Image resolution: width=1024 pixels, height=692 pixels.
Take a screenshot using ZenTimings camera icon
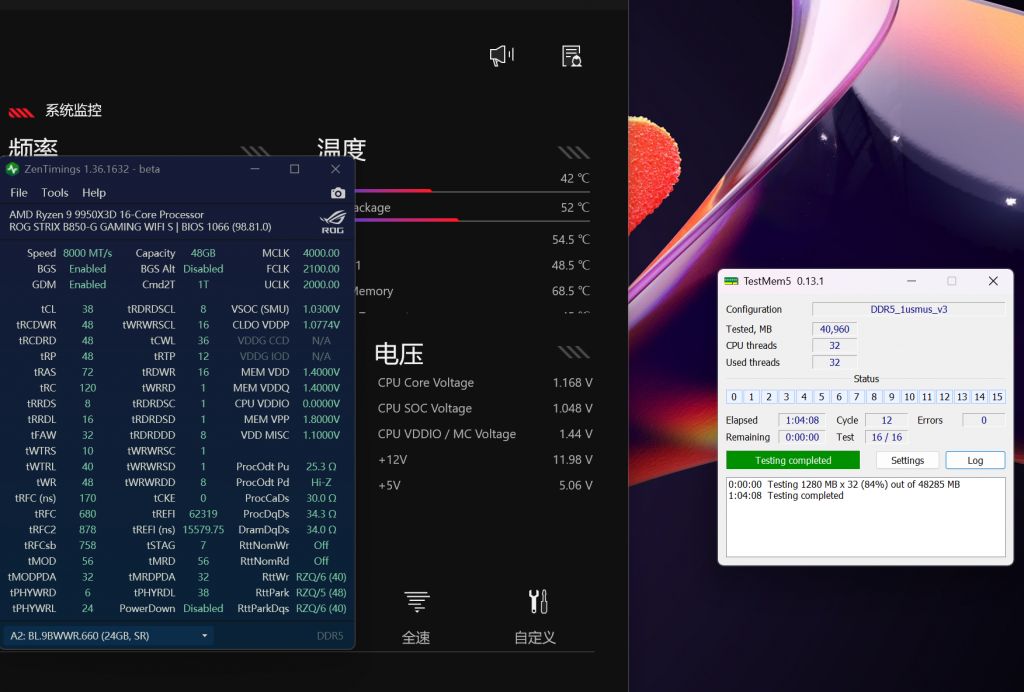(338, 193)
